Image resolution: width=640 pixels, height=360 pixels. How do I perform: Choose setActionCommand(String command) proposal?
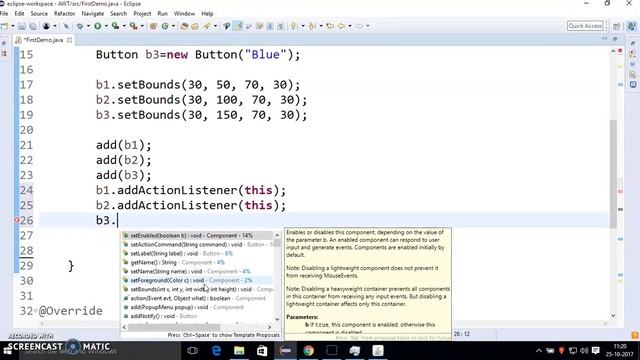(198, 244)
